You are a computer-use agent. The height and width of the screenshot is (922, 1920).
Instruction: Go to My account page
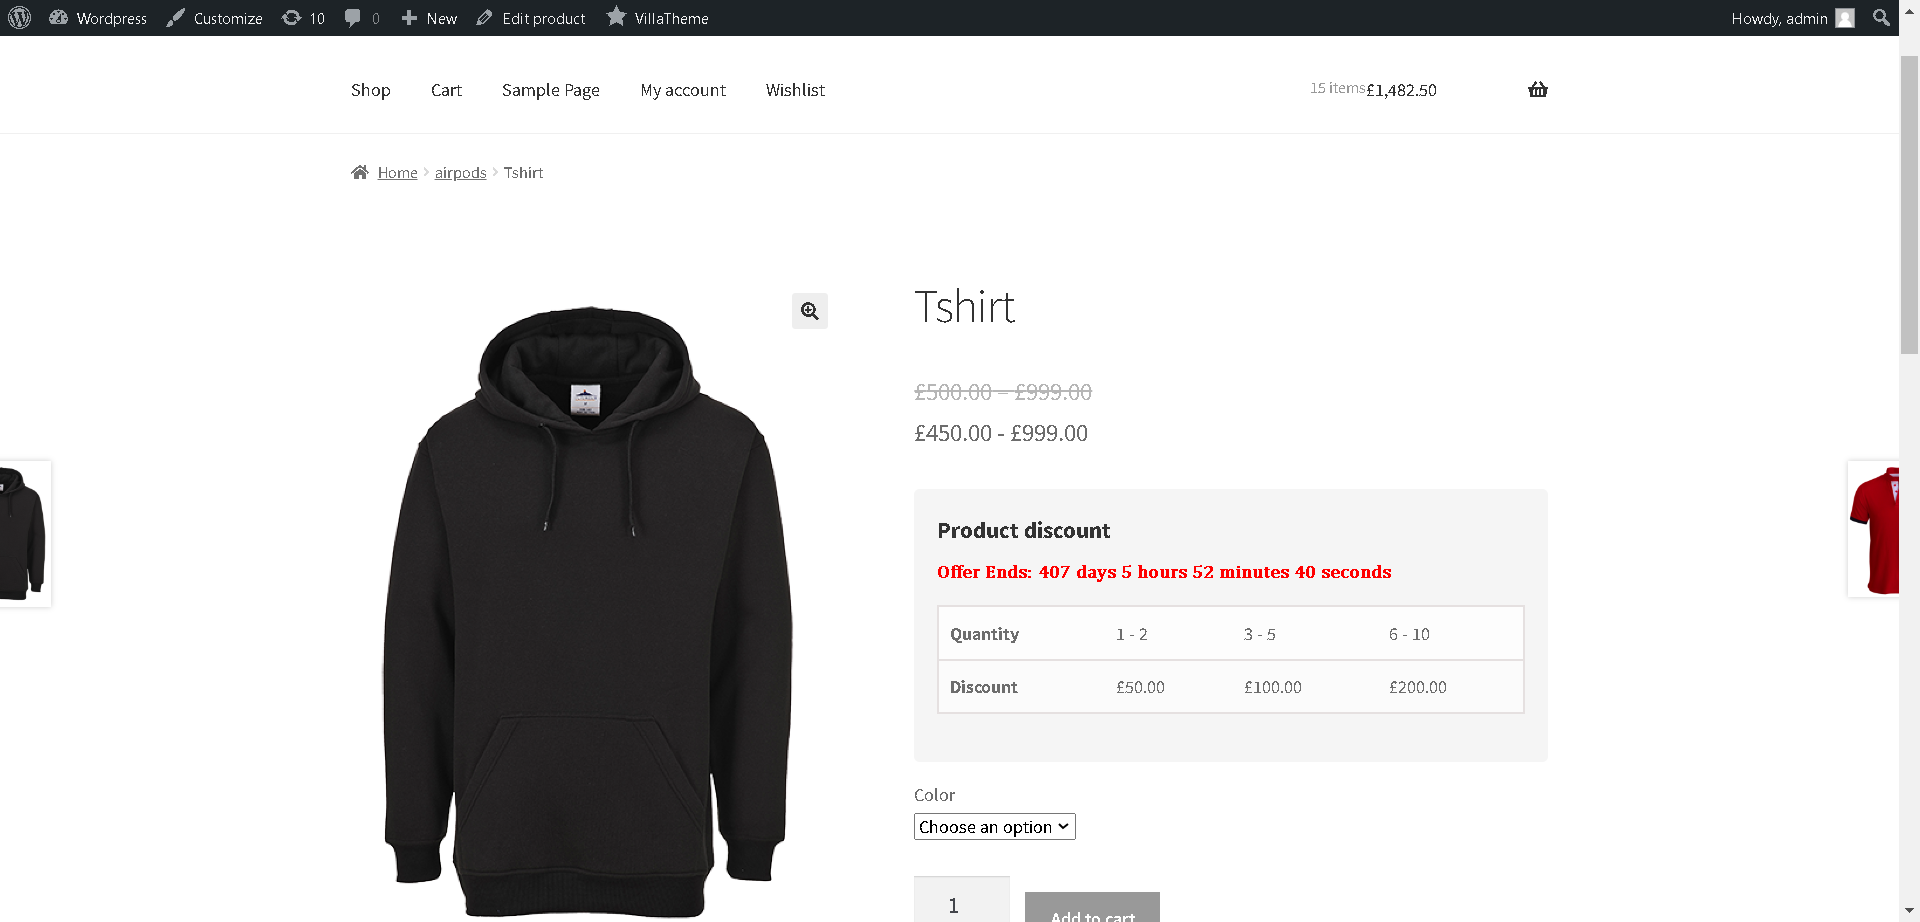683,90
